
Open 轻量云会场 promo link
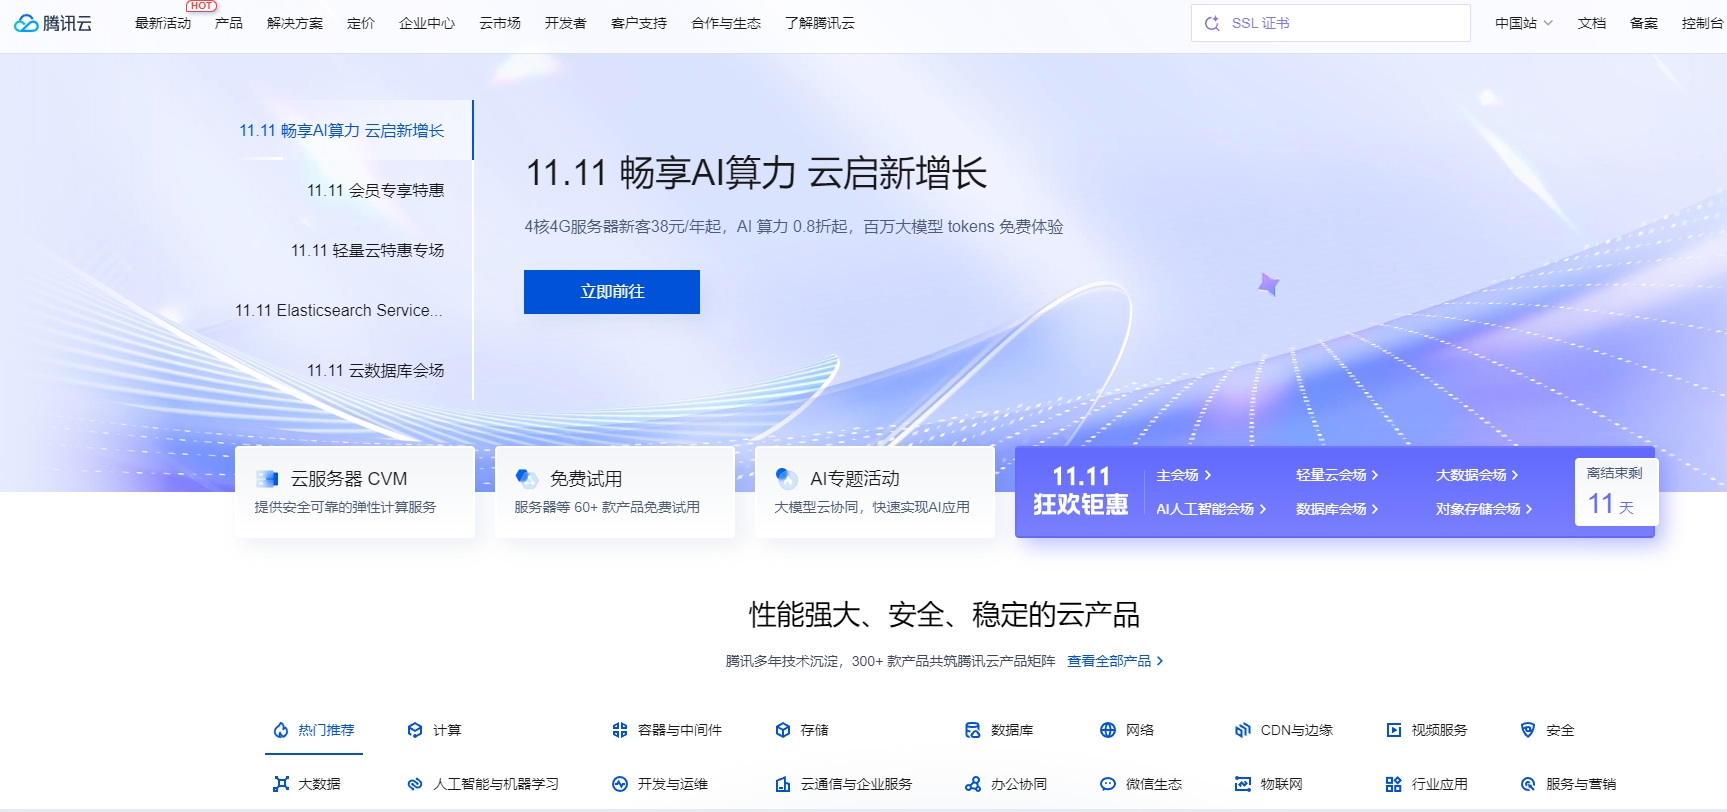(x=1337, y=475)
